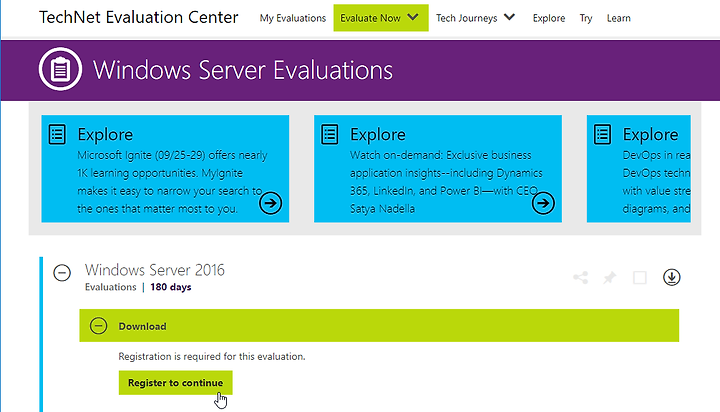Click the list icon on the Microsoft Ignite Explore card
This screenshot has height=412, width=720.
pos(57,135)
